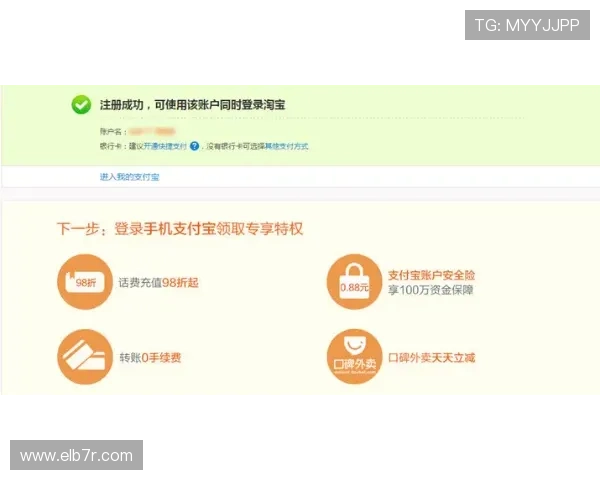Click the 享100万资金保障 text
The height and width of the screenshot is (480, 600).
point(430,290)
